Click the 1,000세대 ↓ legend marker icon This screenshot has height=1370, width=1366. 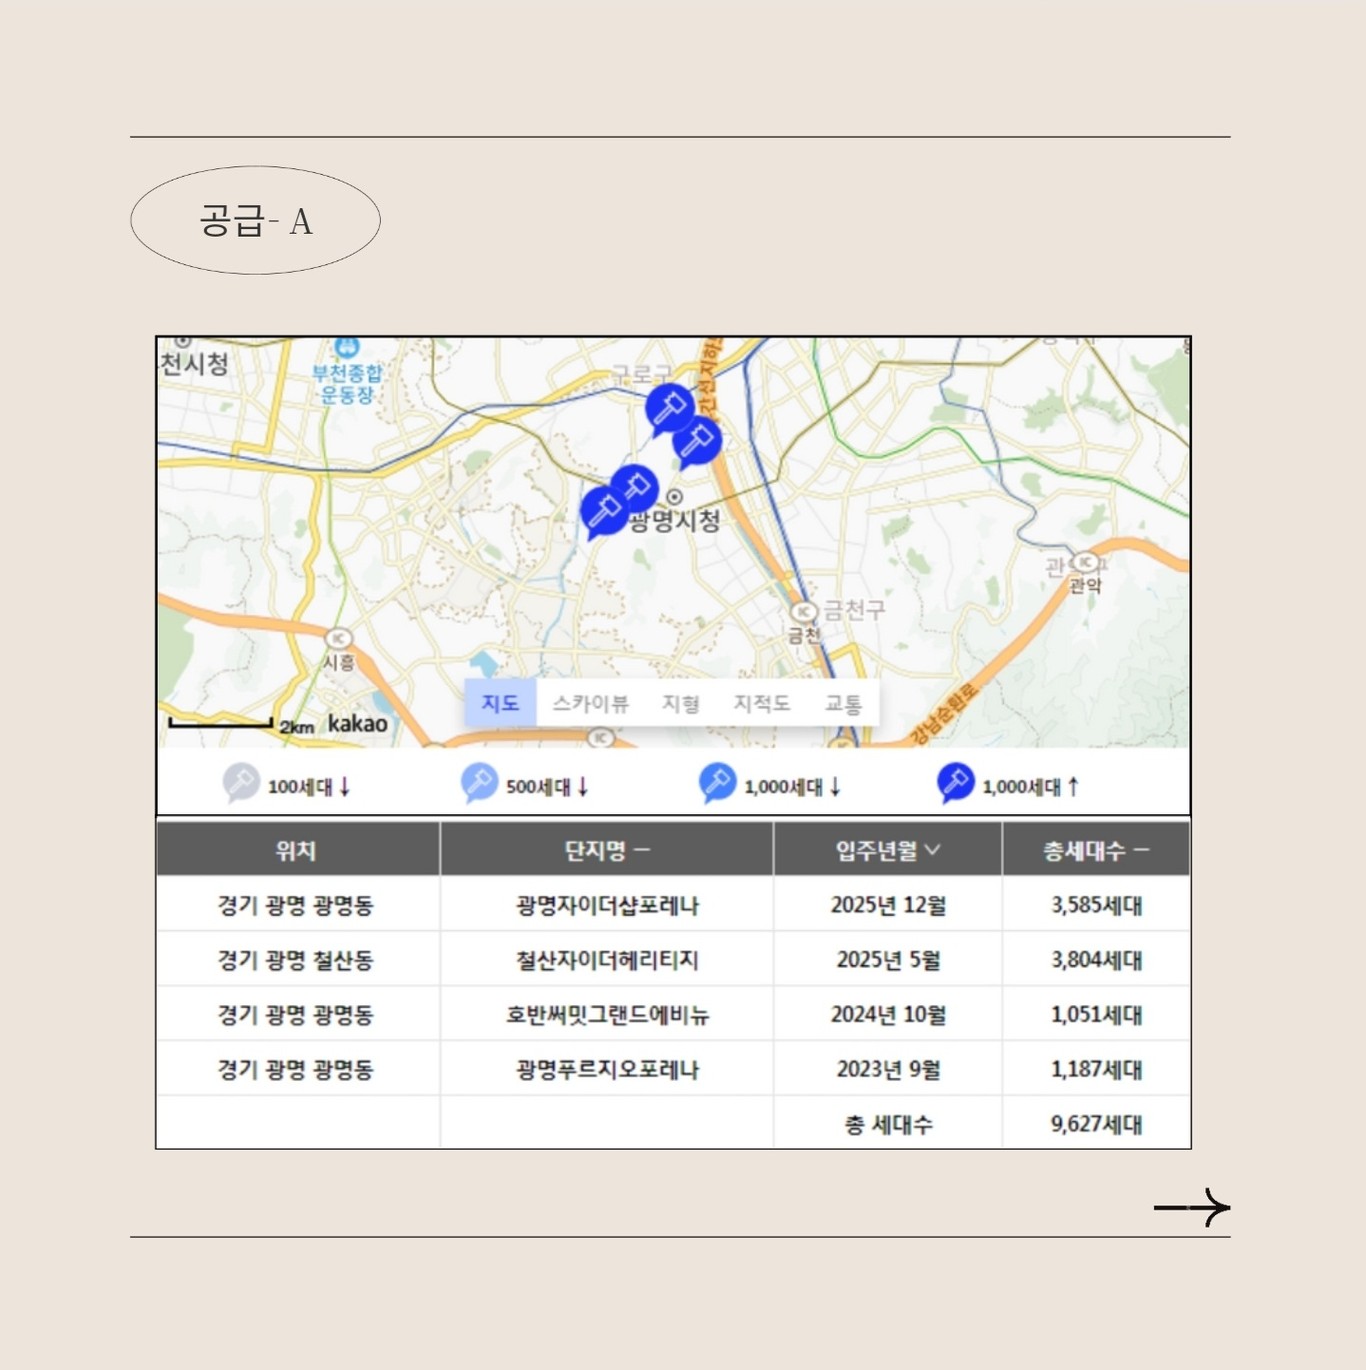717,782
